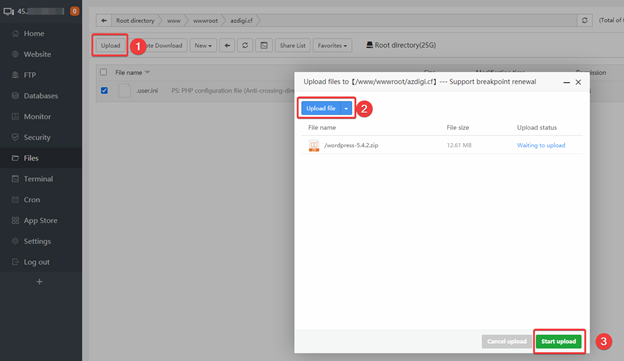Go to FTP in sidebar
This screenshot has width=624, height=361.
point(30,75)
